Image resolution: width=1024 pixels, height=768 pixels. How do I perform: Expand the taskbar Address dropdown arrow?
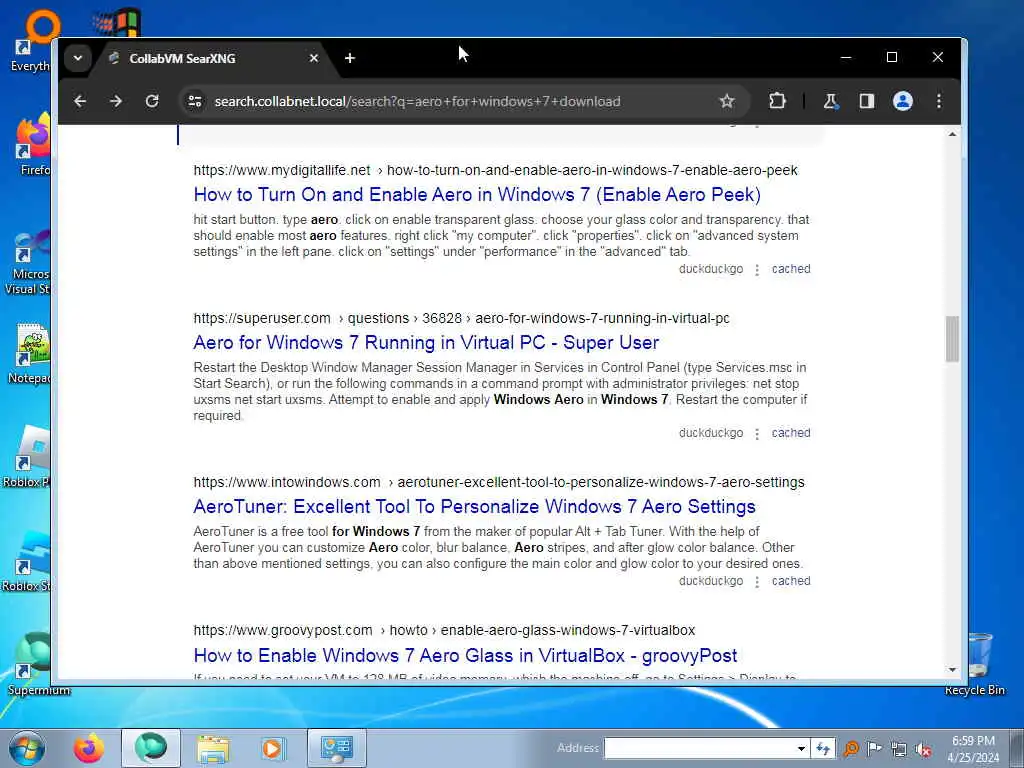pyautogui.click(x=801, y=748)
